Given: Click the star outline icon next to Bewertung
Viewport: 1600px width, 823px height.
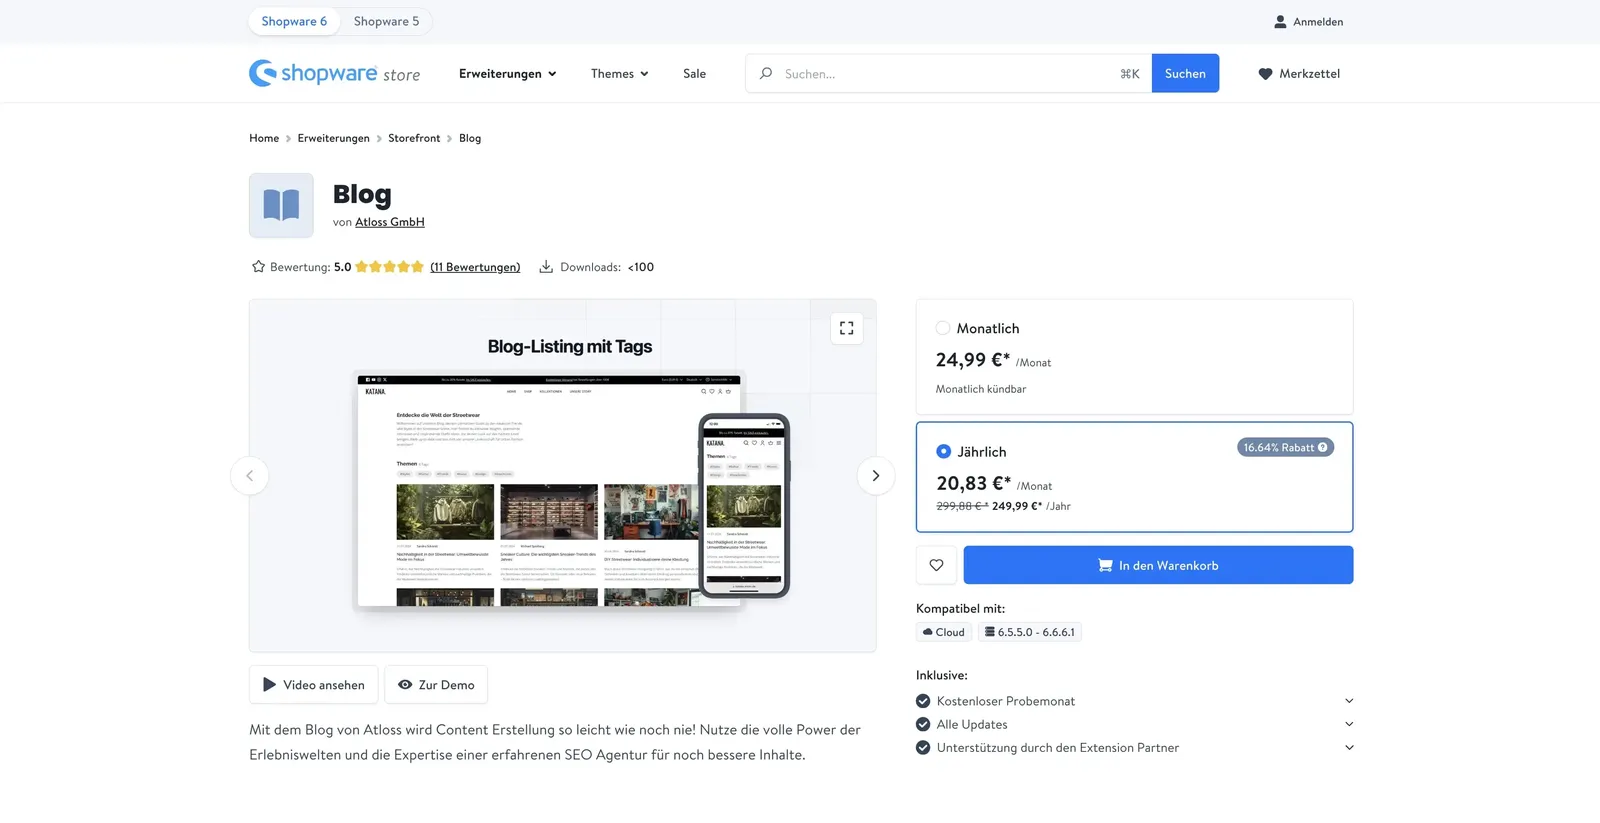Looking at the screenshot, I should pyautogui.click(x=258, y=267).
